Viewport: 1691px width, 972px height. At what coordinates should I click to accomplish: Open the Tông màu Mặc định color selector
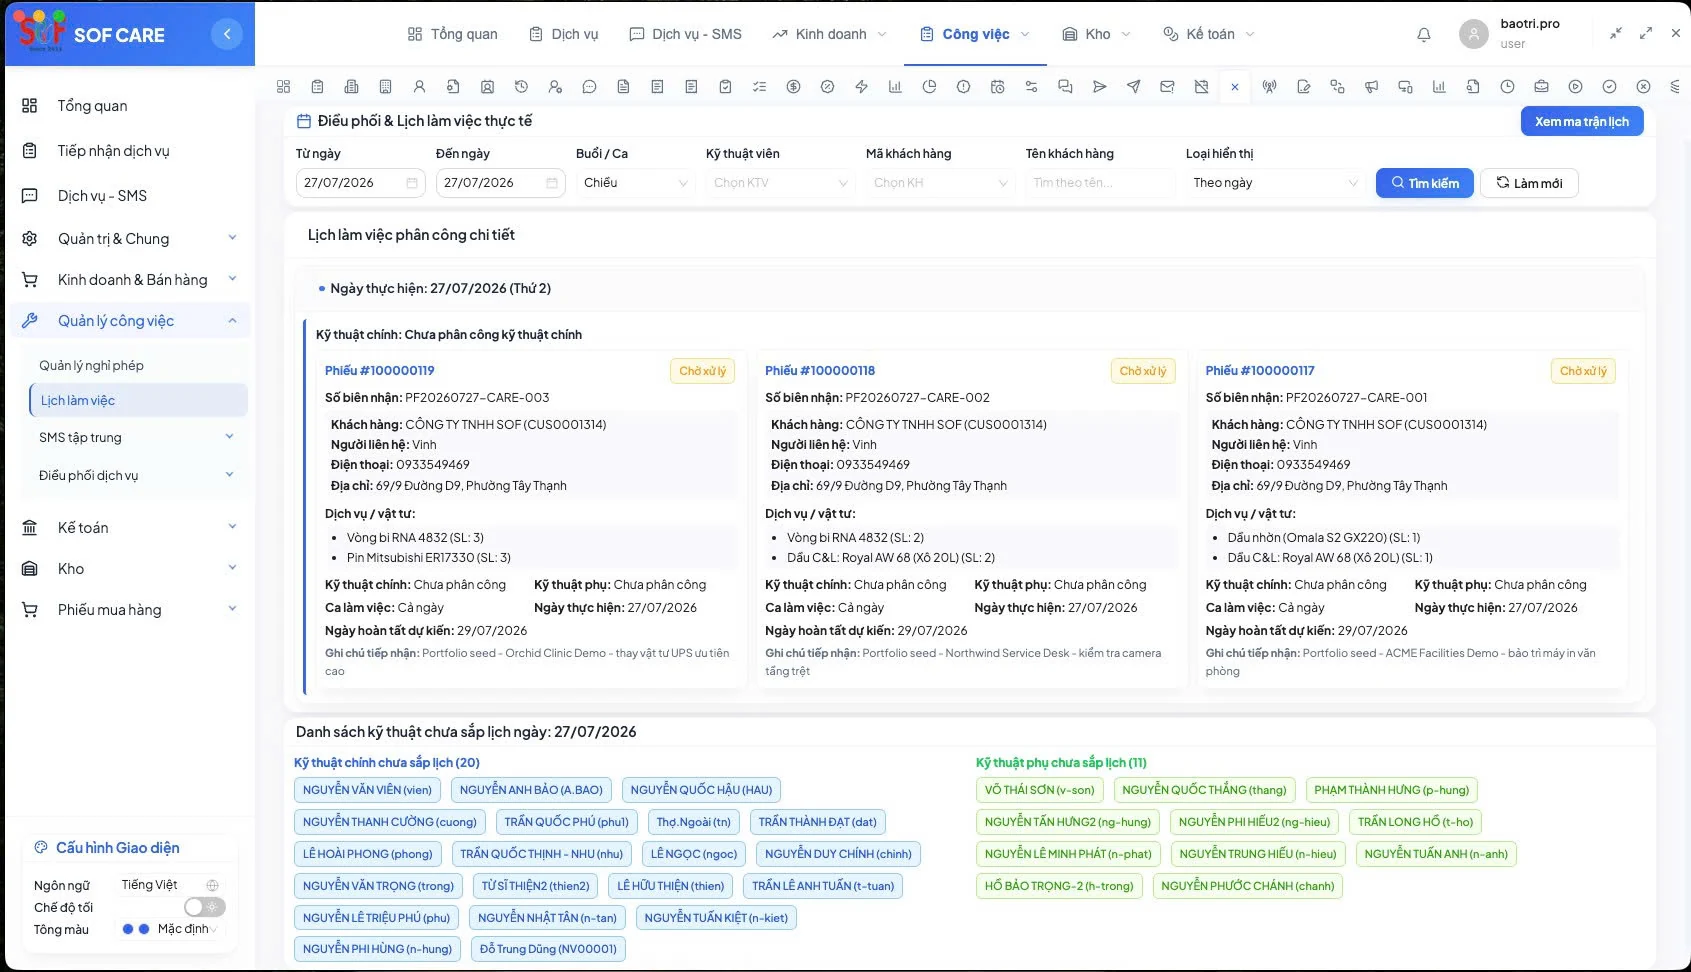click(x=170, y=929)
